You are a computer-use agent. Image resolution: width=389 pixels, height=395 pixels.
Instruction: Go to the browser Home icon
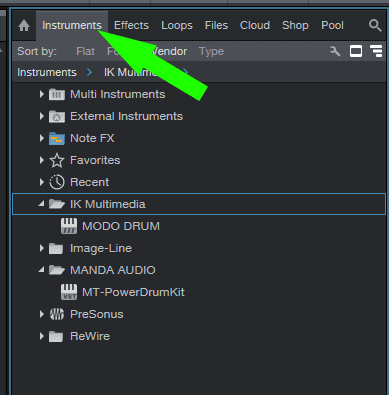tap(24, 26)
